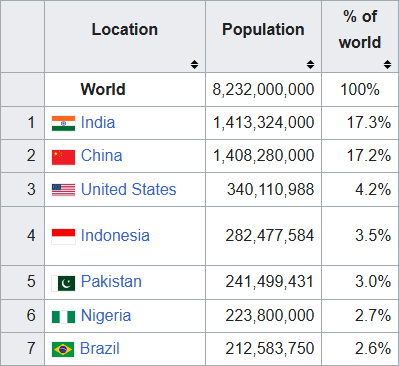Sort table by Location column arrows
Image resolution: width=399 pixels, height=366 pixels.
(x=194, y=64)
